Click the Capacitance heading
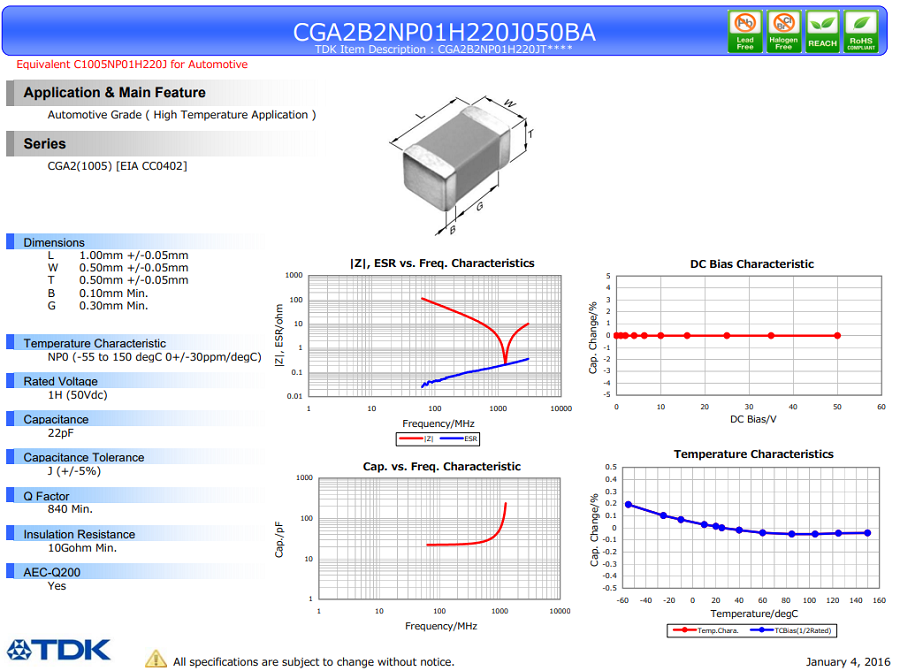 pyautogui.click(x=56, y=420)
